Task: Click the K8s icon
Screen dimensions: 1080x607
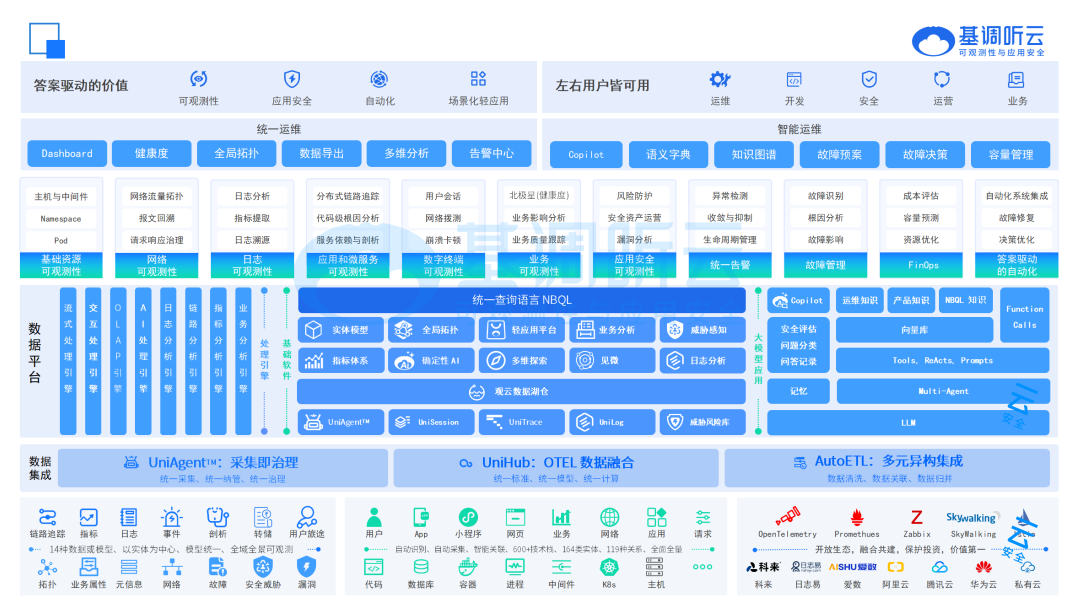Action: coord(609,567)
